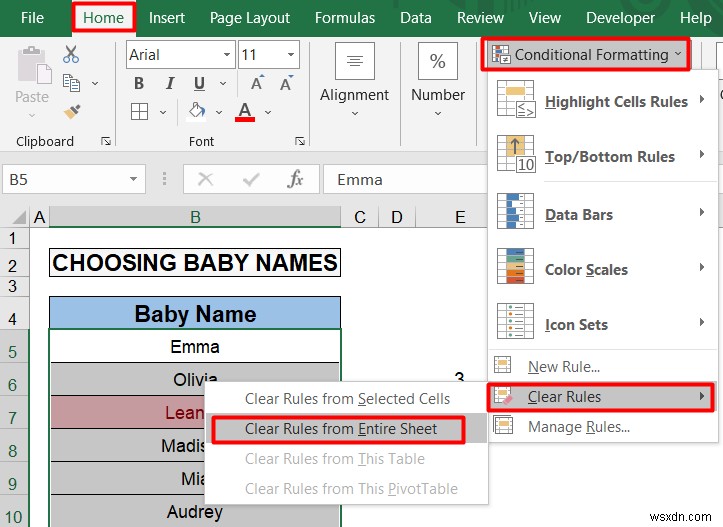Viewport: 723px width, 527px height.
Task: Switch to the Review tab
Action: [x=480, y=18]
